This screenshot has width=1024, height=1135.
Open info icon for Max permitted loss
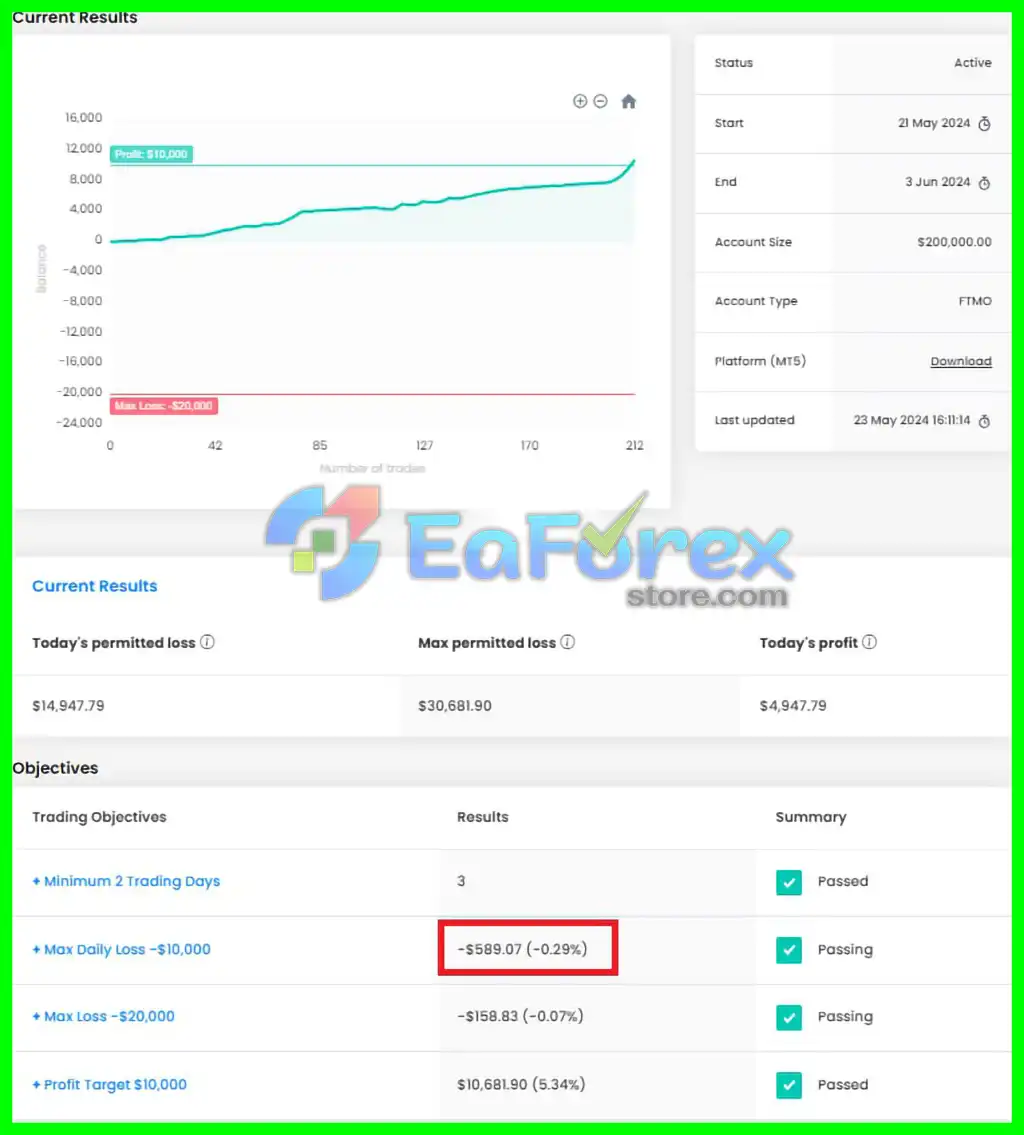[567, 642]
